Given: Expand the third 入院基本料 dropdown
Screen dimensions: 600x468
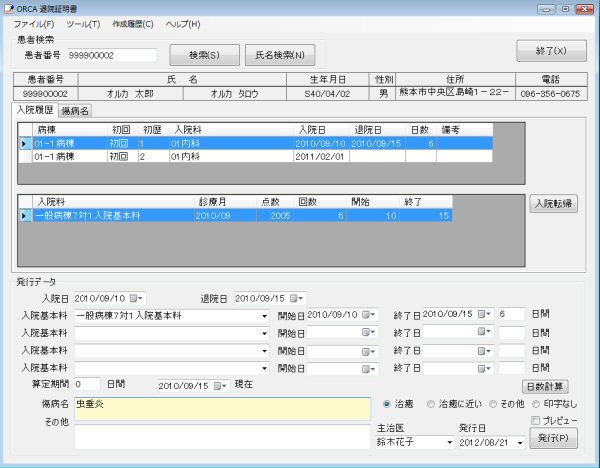Looking at the screenshot, I should coord(264,351).
